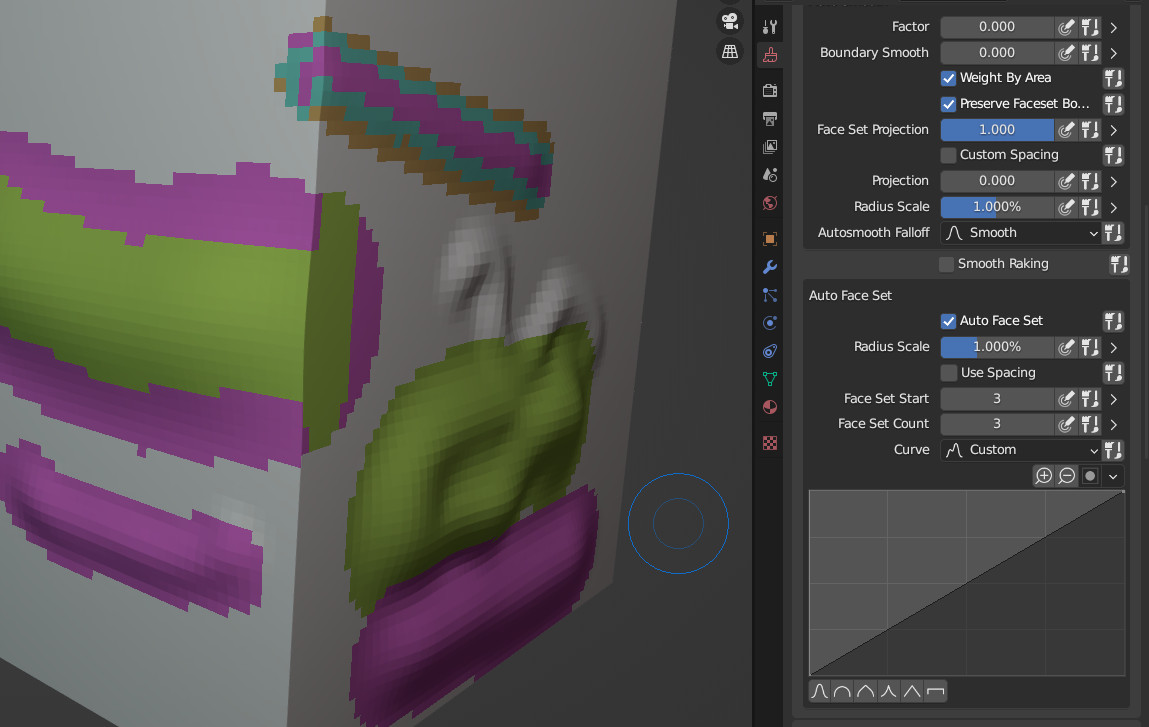Expand chevron on Face Set Count row
The height and width of the screenshot is (727, 1149).
point(1114,424)
